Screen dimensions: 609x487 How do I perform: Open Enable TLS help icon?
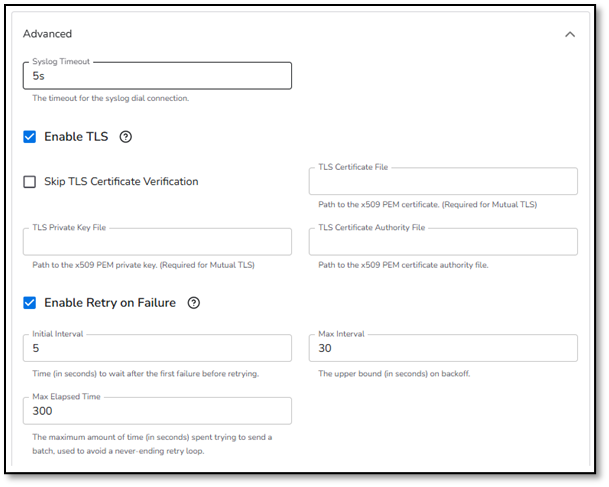click(125, 137)
